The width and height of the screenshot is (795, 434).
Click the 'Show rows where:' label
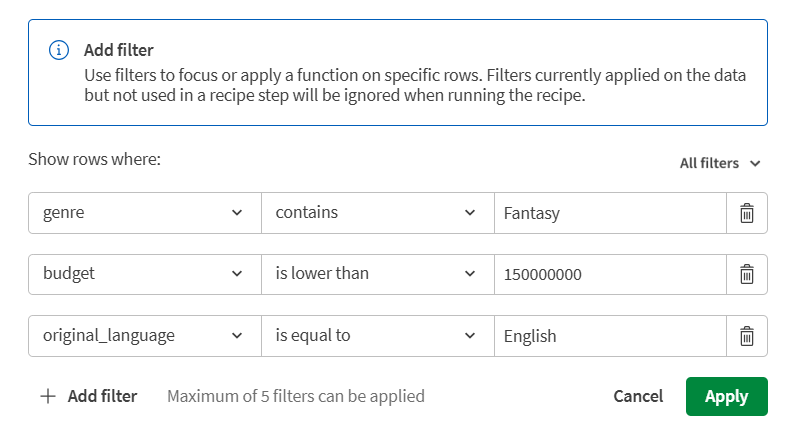94,159
